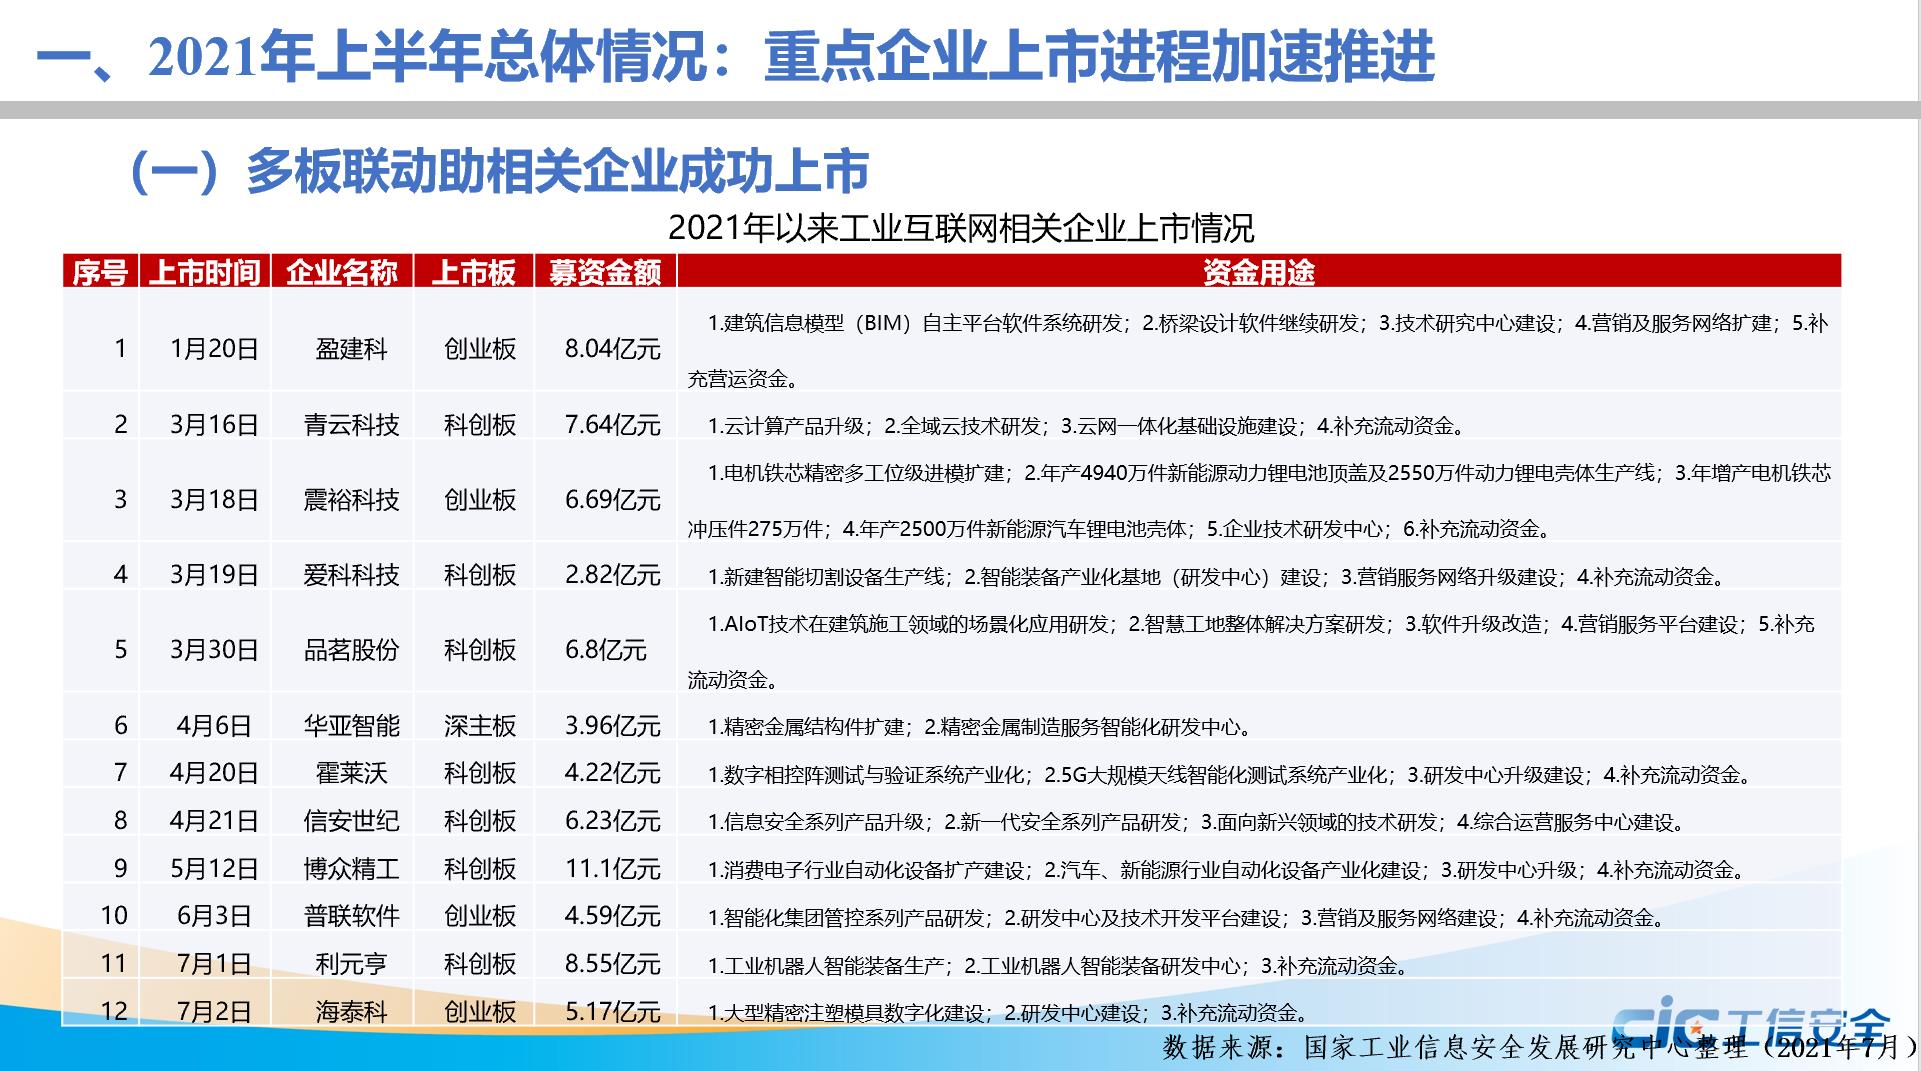Click the 募资金额 column header

pos(605,272)
